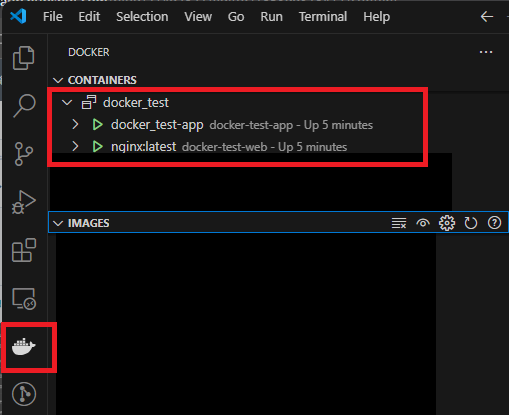Screen dimensions: 510x415
Task: Click the back navigation arrow
Action: [487, 16]
